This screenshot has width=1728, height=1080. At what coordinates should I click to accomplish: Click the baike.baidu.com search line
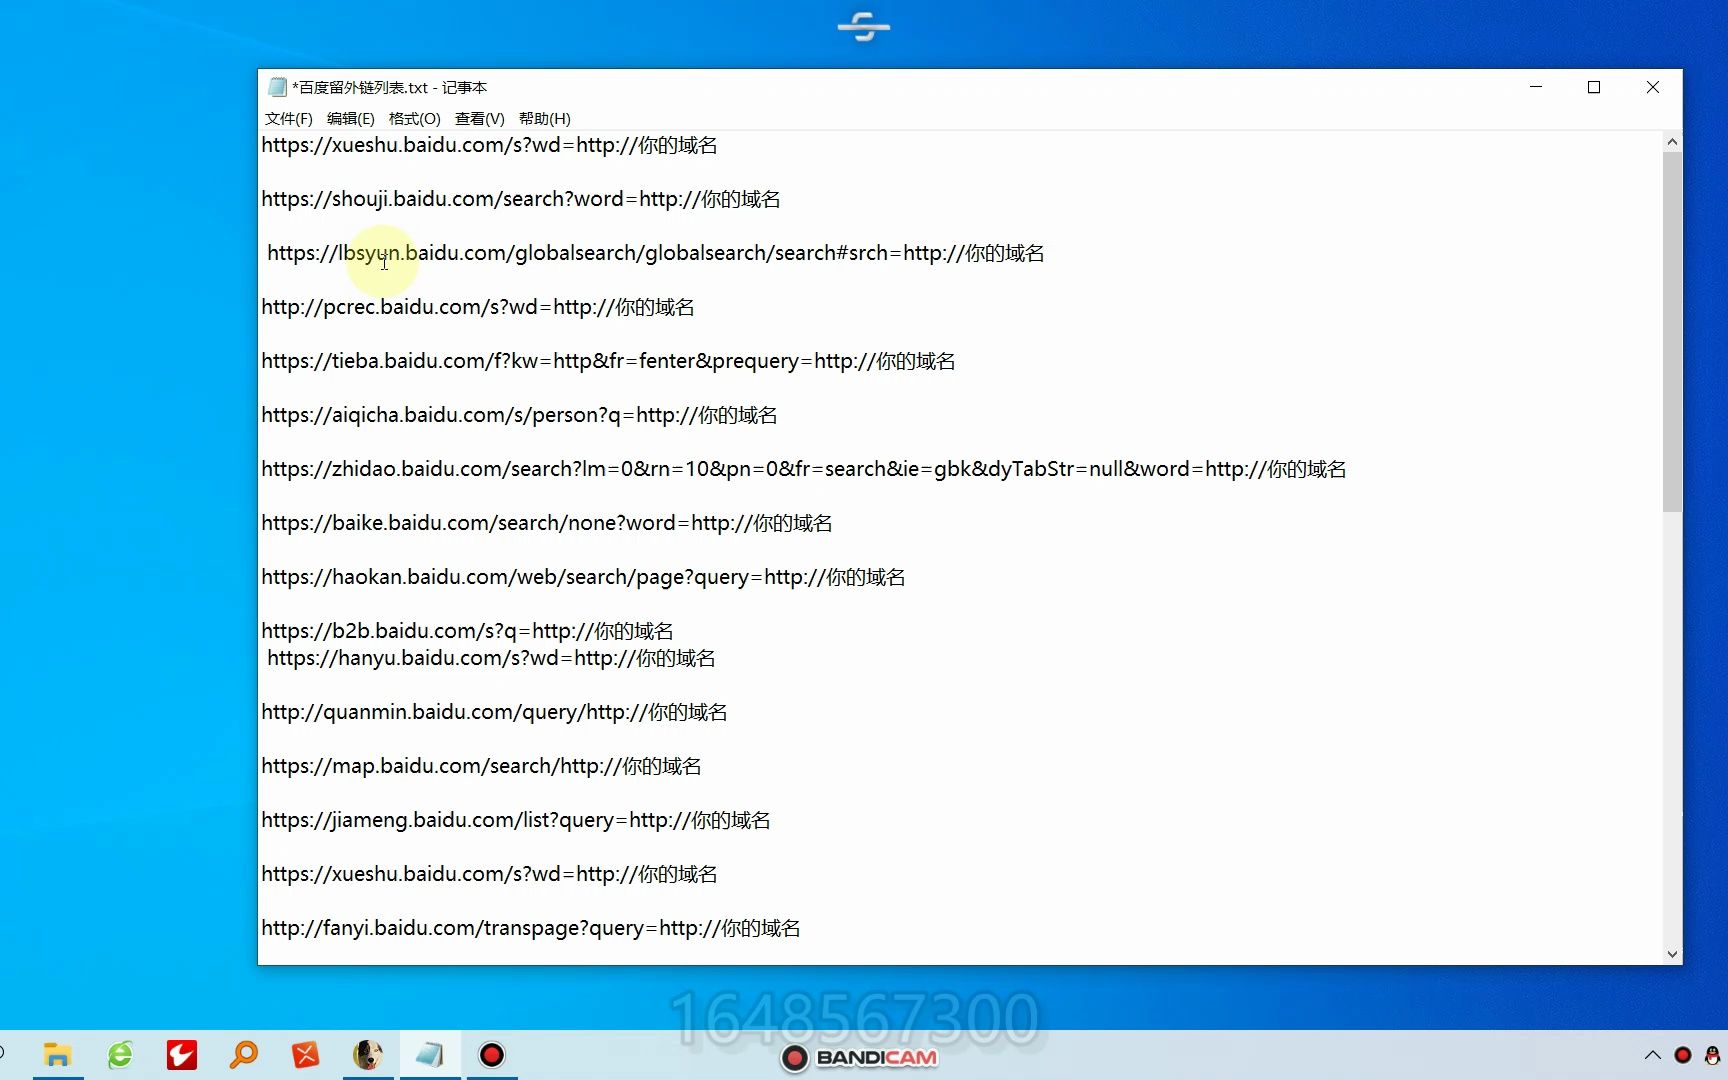547,523
